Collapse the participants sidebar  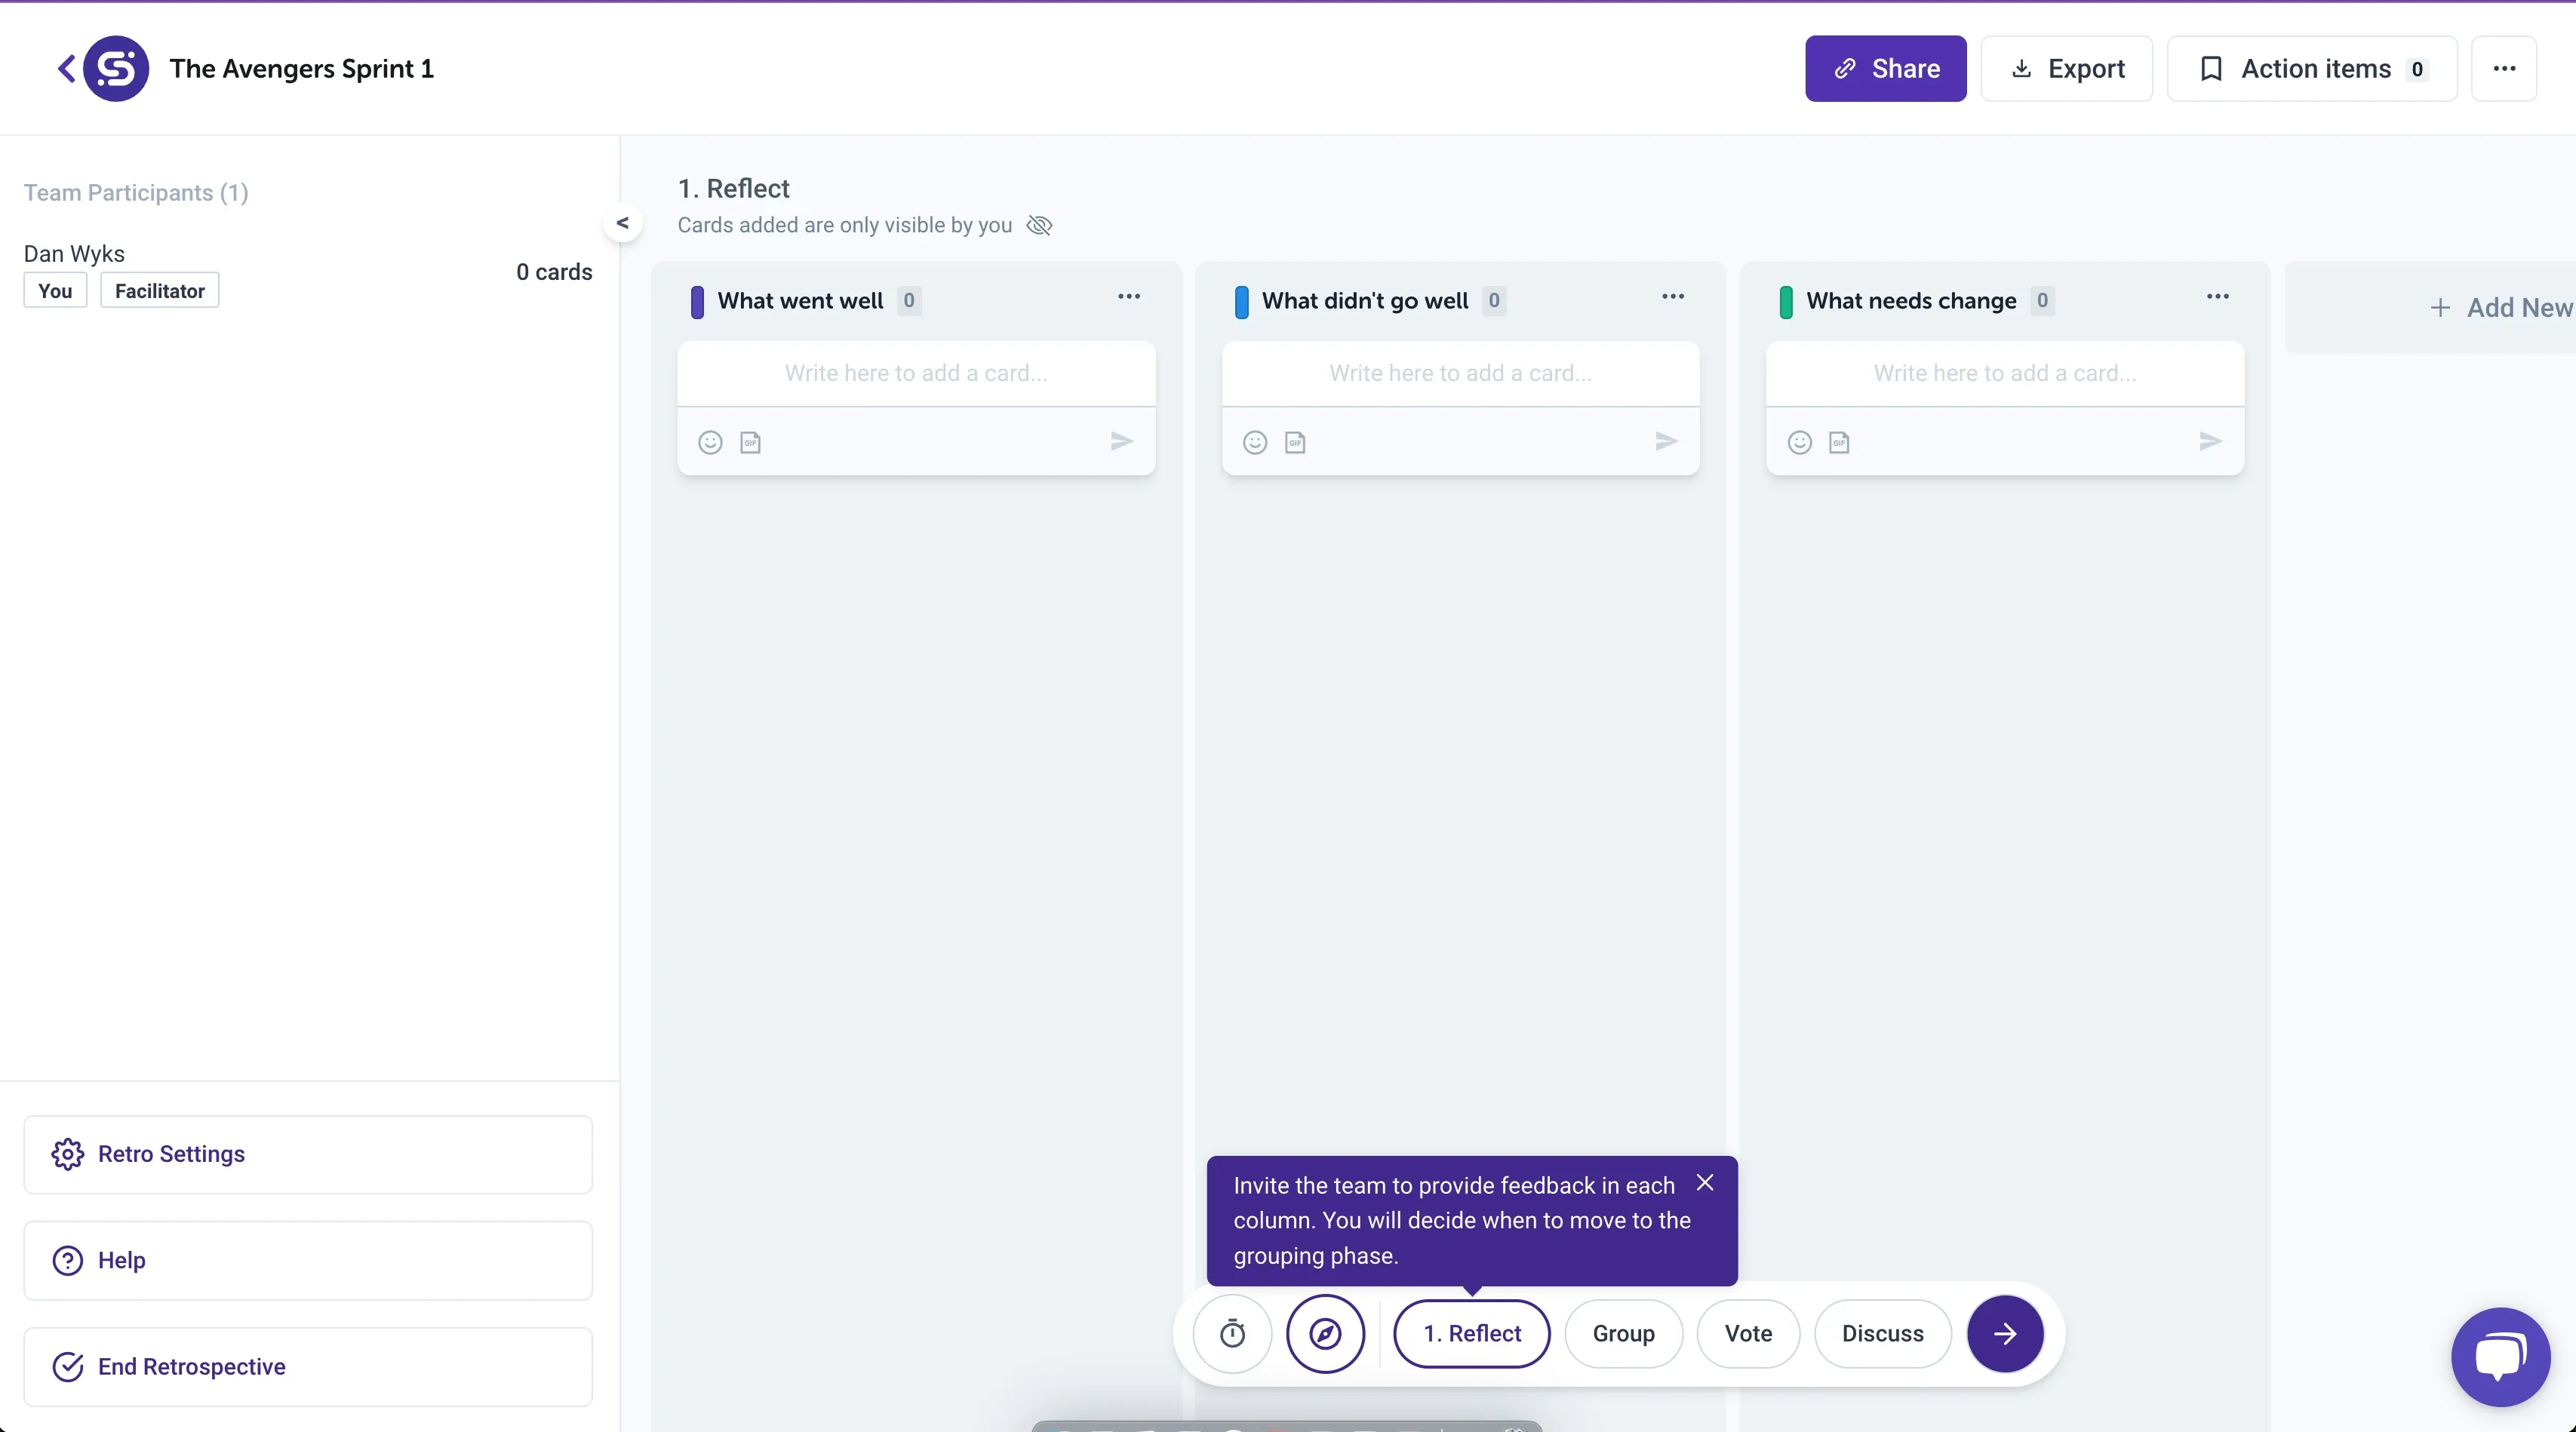pyautogui.click(x=622, y=222)
